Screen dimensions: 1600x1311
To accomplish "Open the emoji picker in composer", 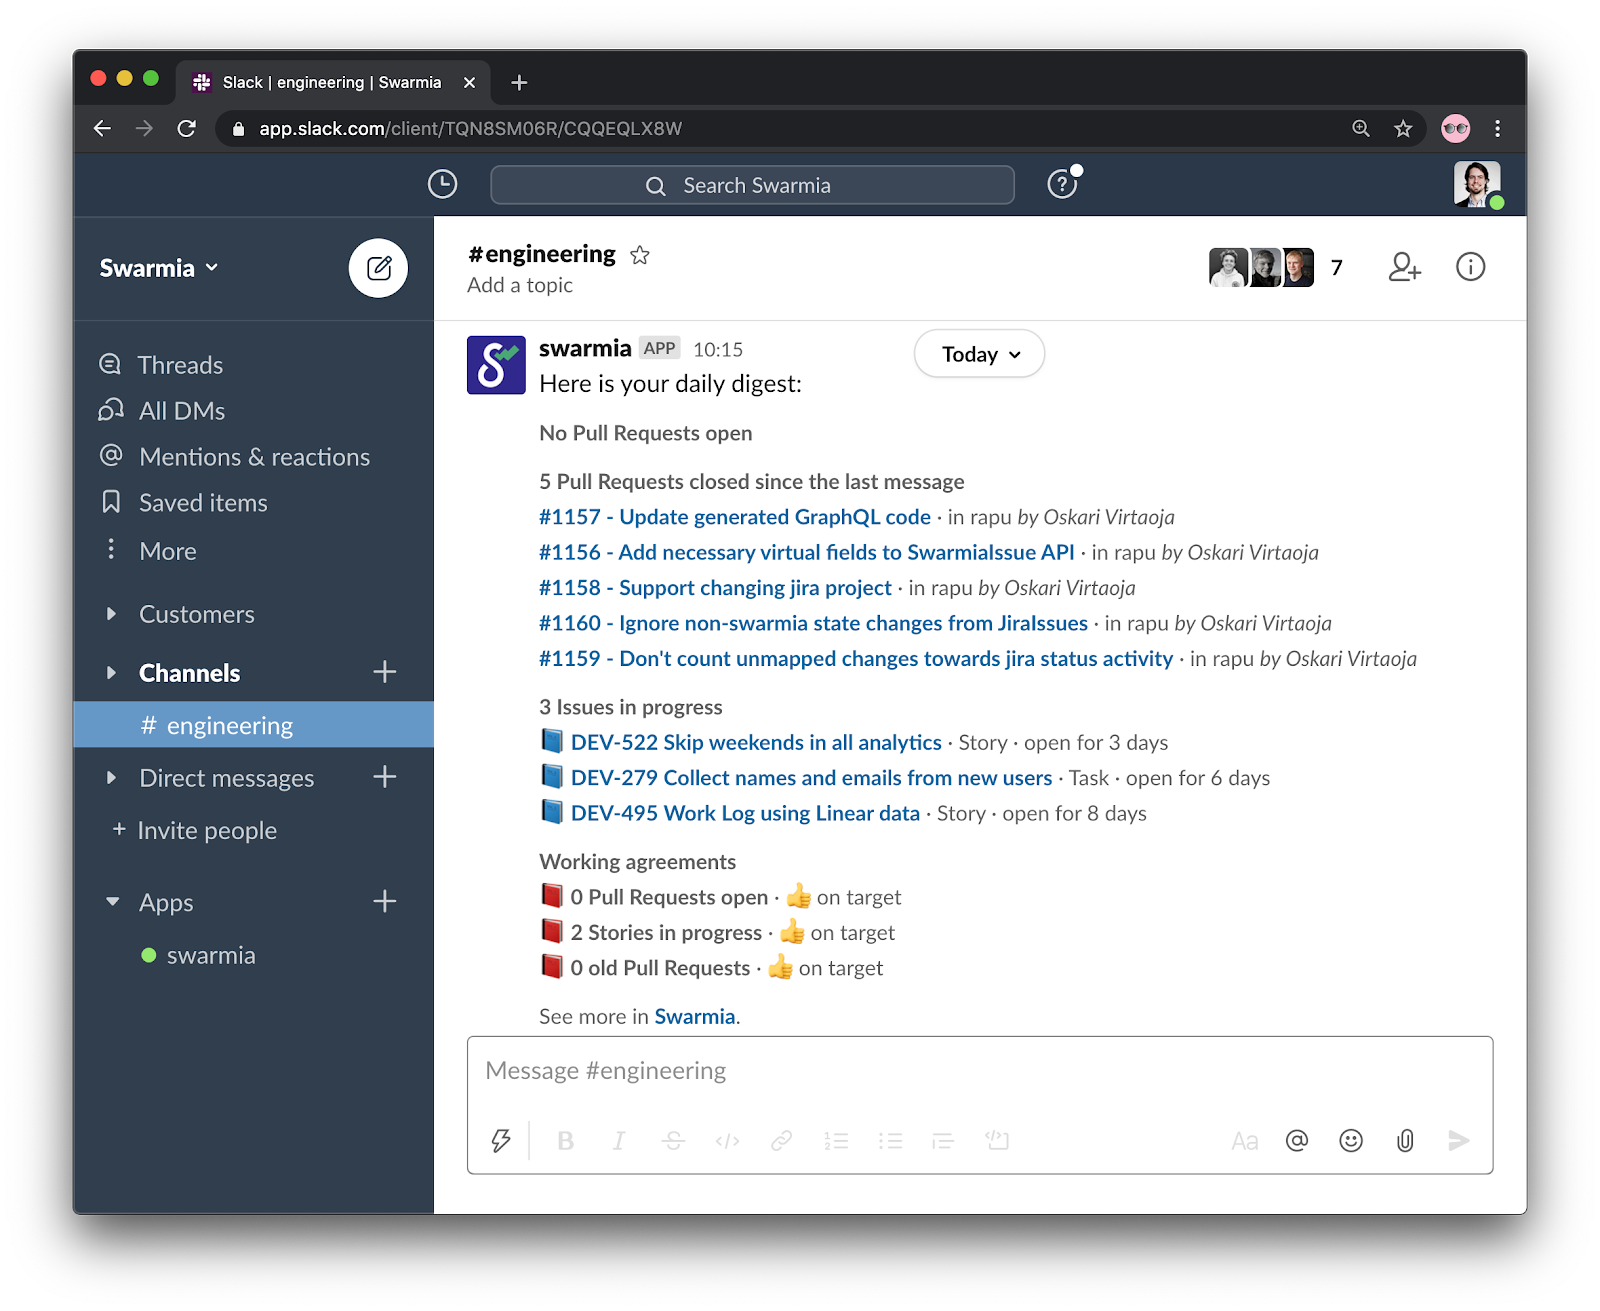I will 1350,1141.
